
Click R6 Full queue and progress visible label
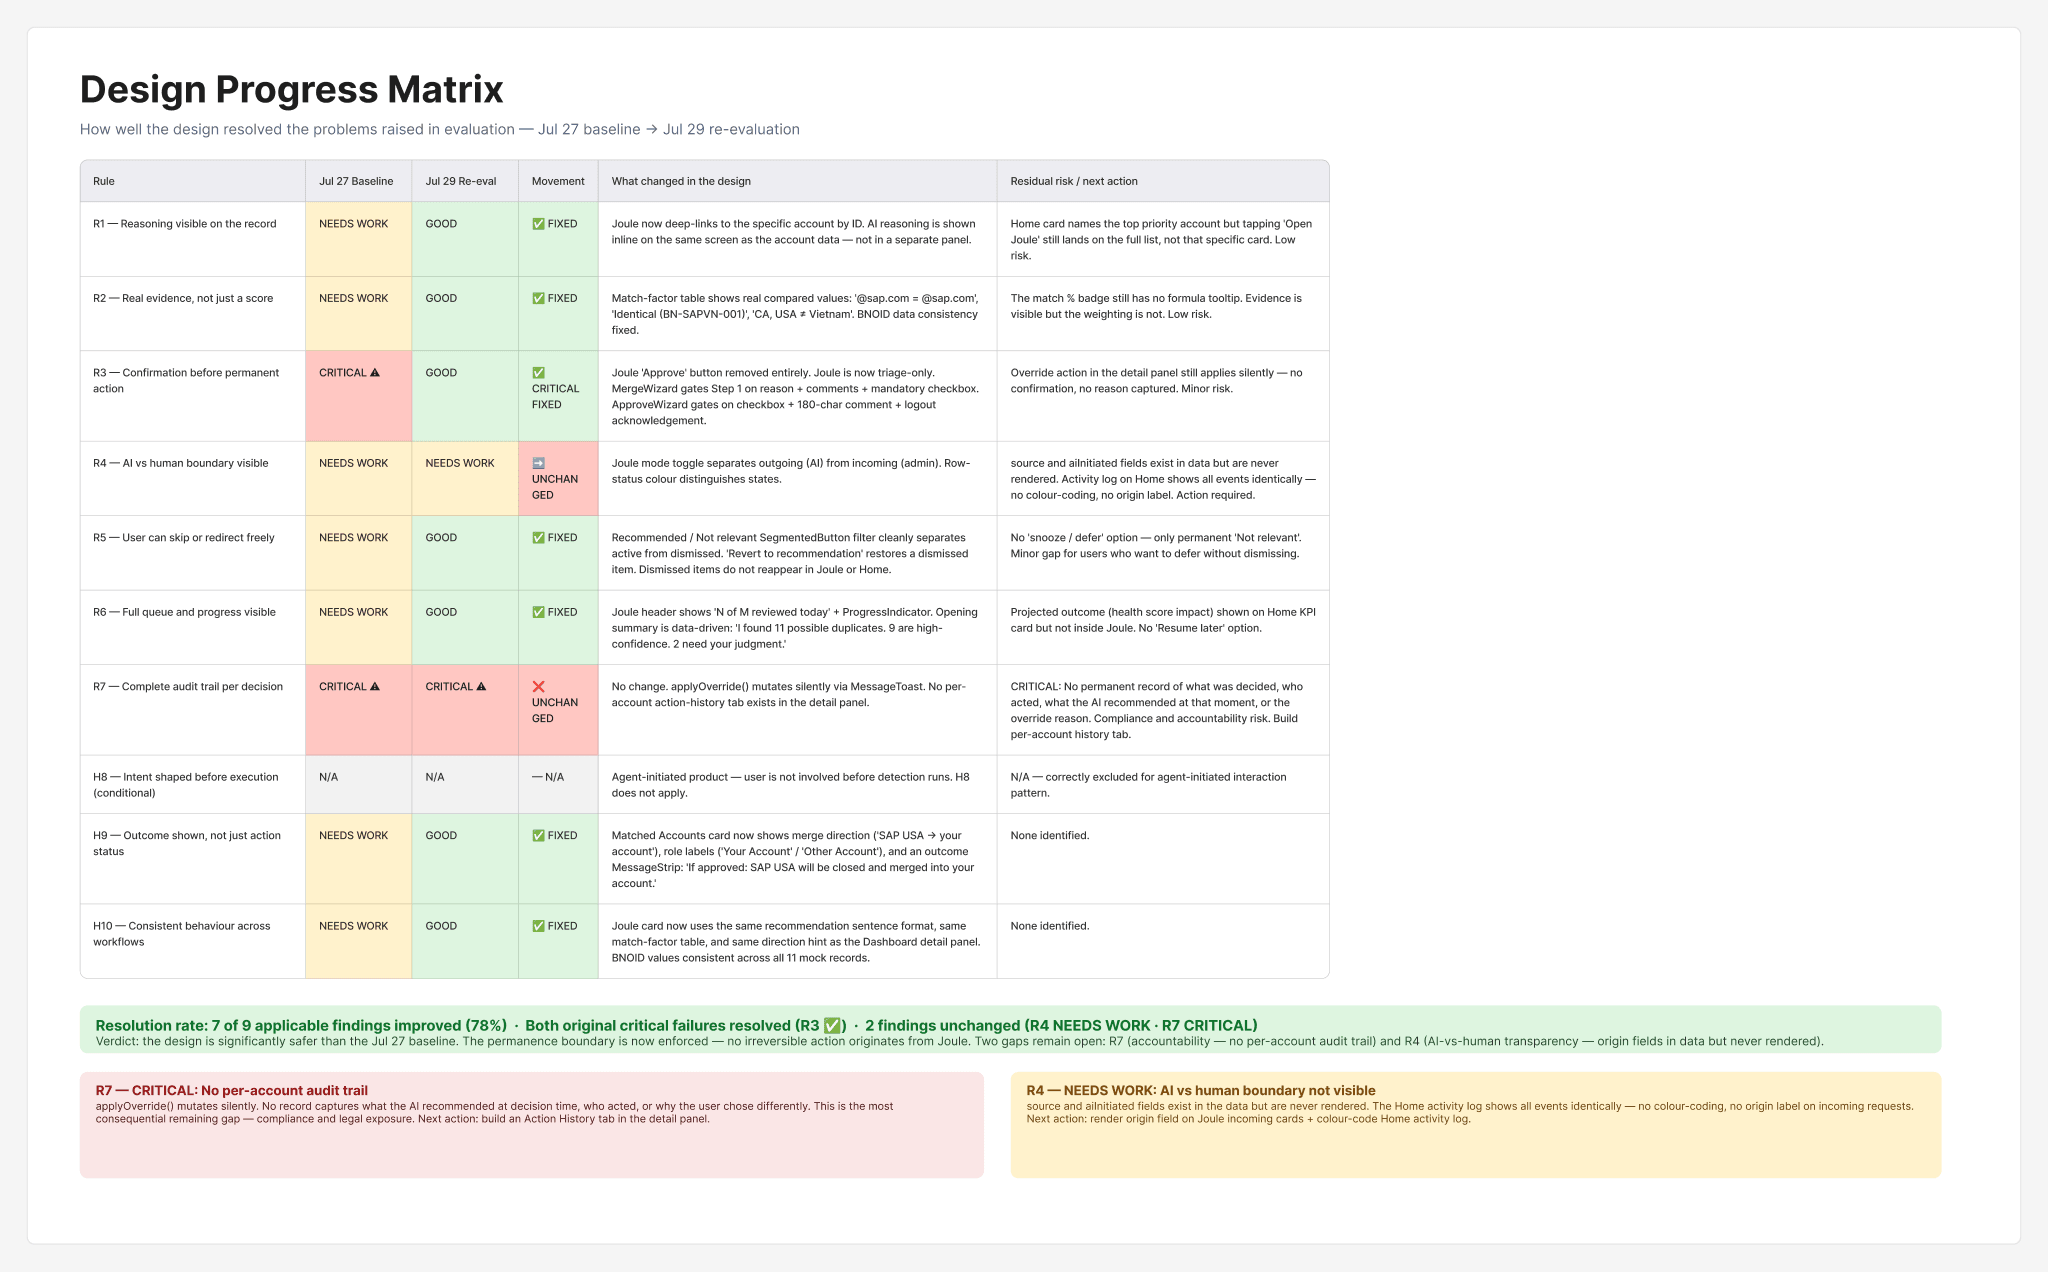coord(185,612)
